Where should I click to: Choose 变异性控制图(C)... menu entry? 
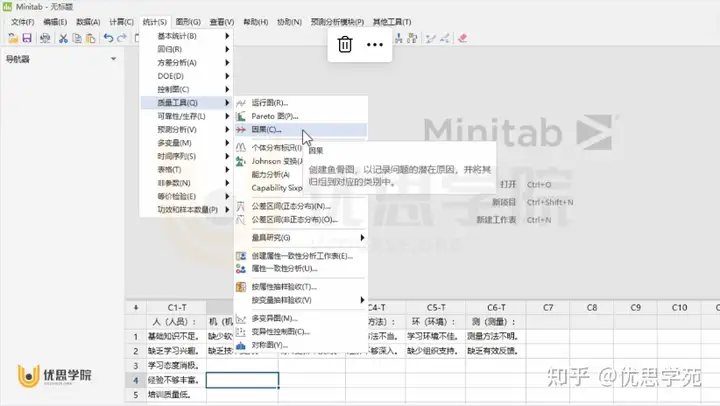[301, 332]
